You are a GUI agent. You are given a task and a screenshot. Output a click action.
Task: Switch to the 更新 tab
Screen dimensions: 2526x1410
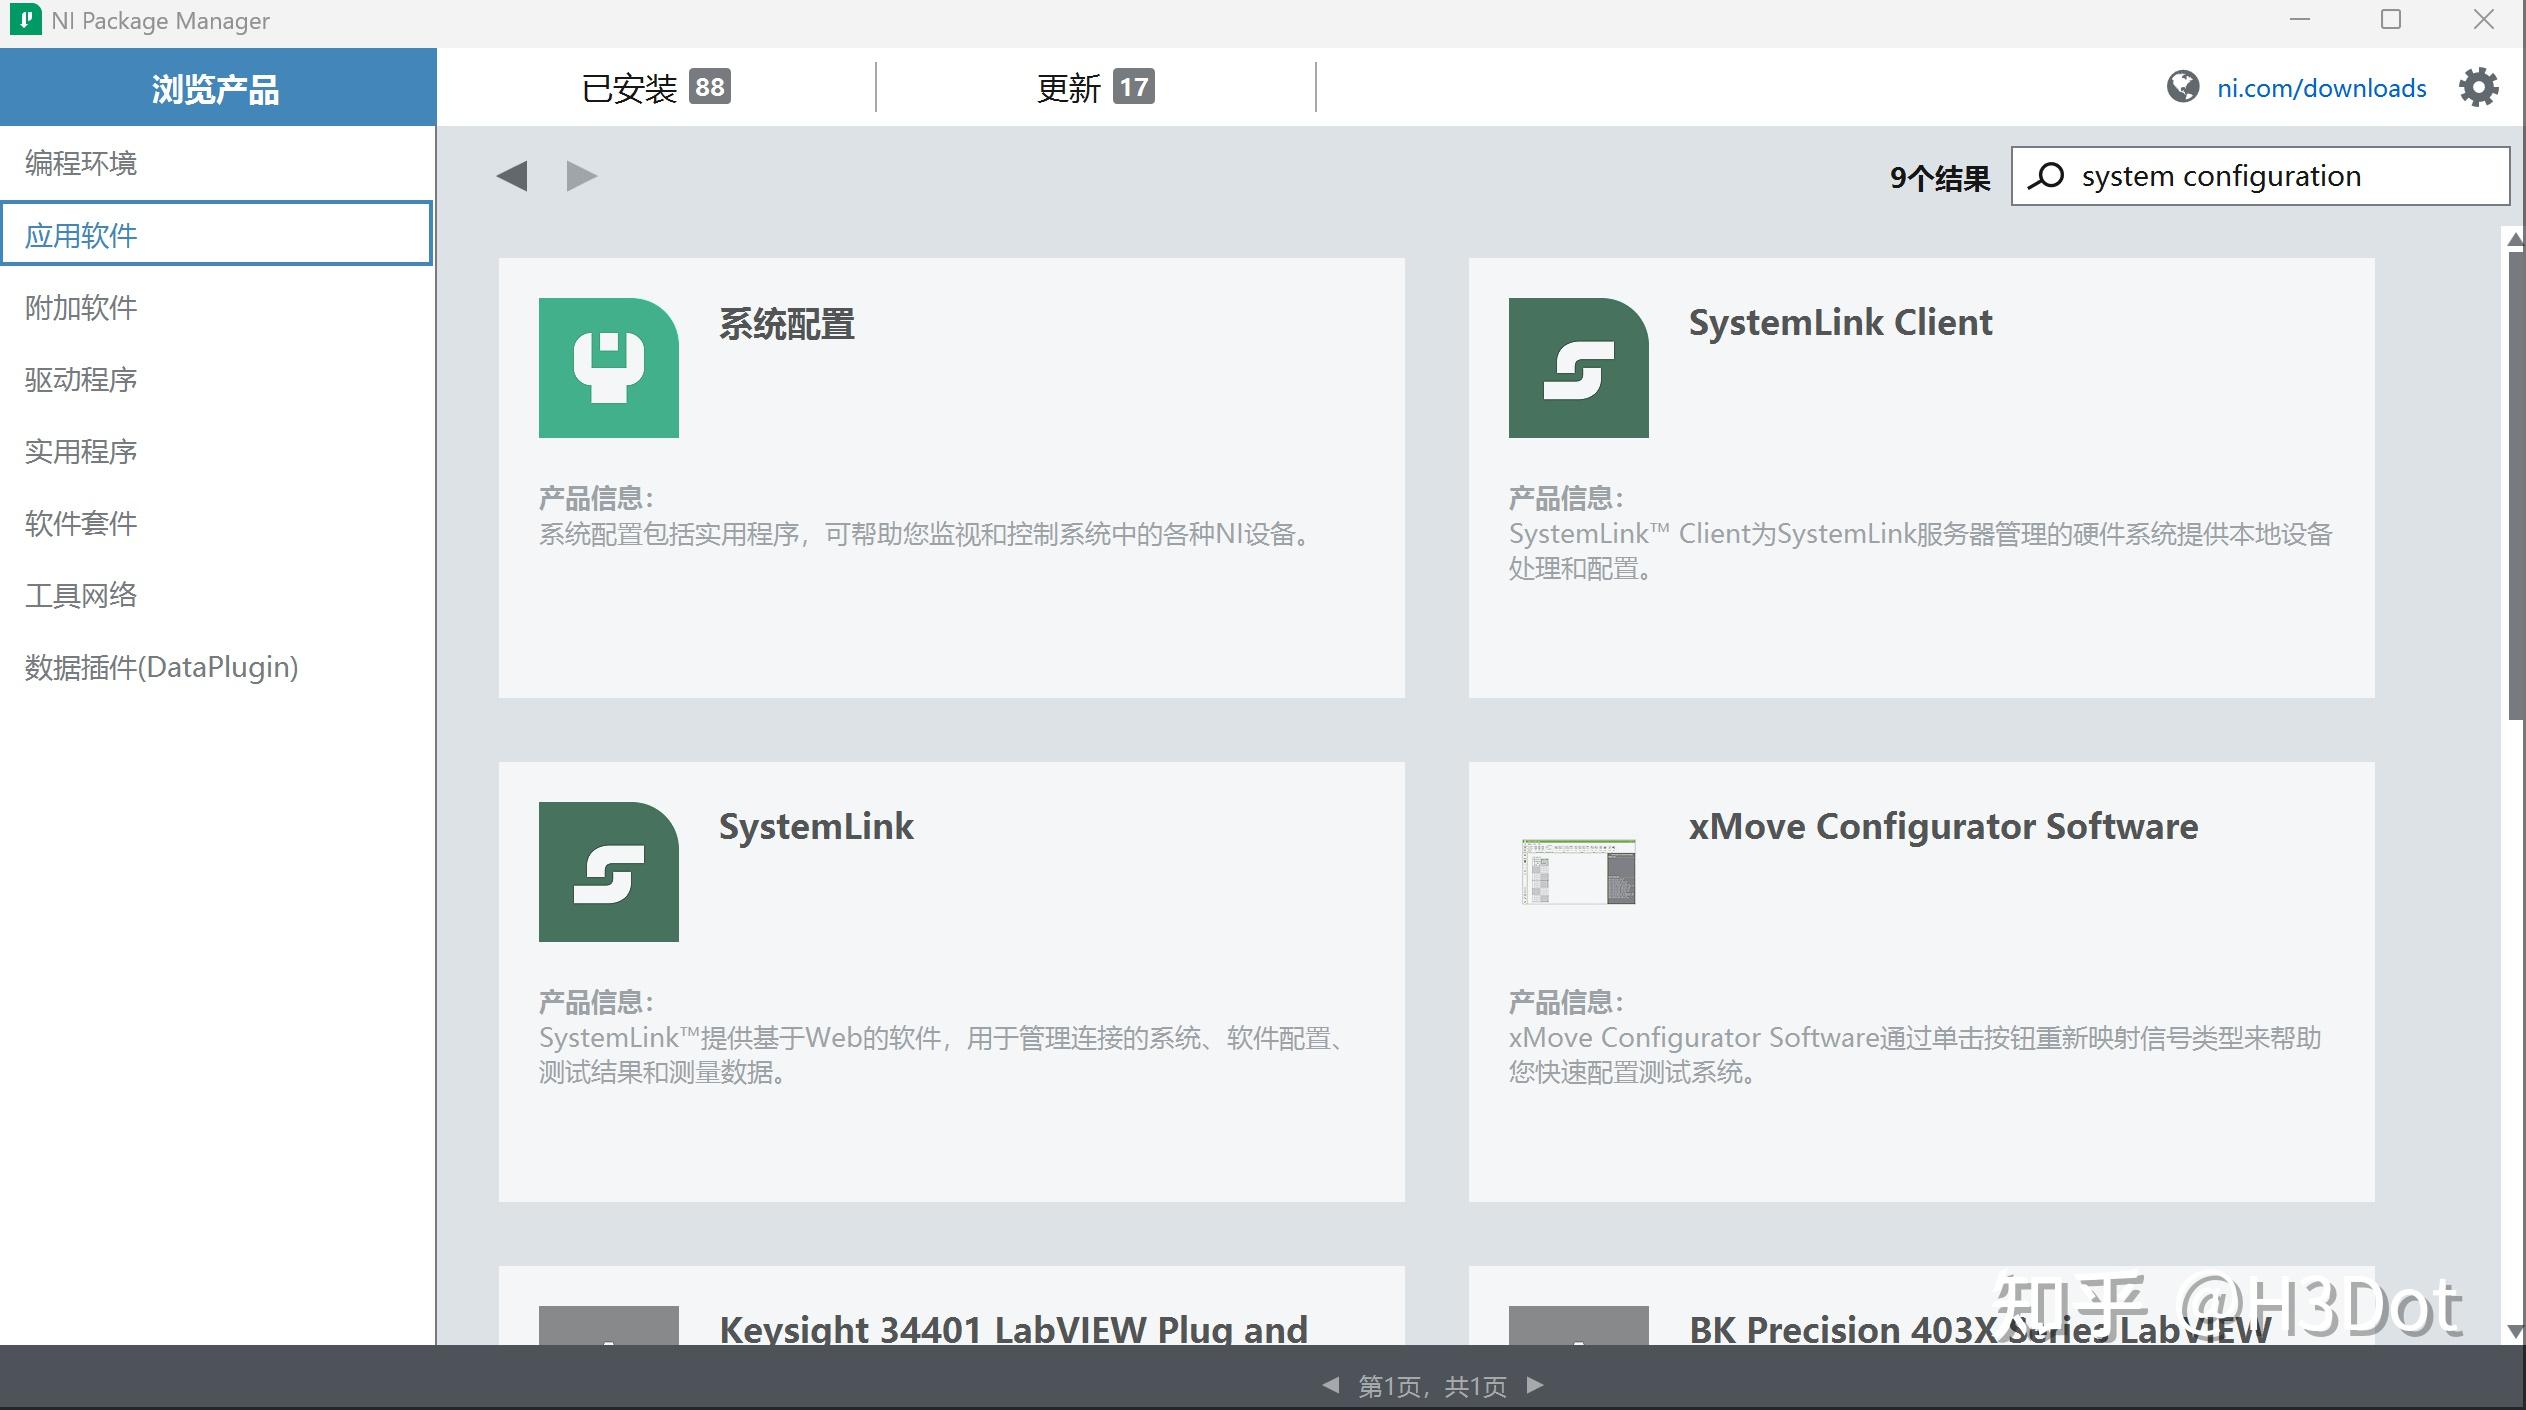[x=1090, y=87]
